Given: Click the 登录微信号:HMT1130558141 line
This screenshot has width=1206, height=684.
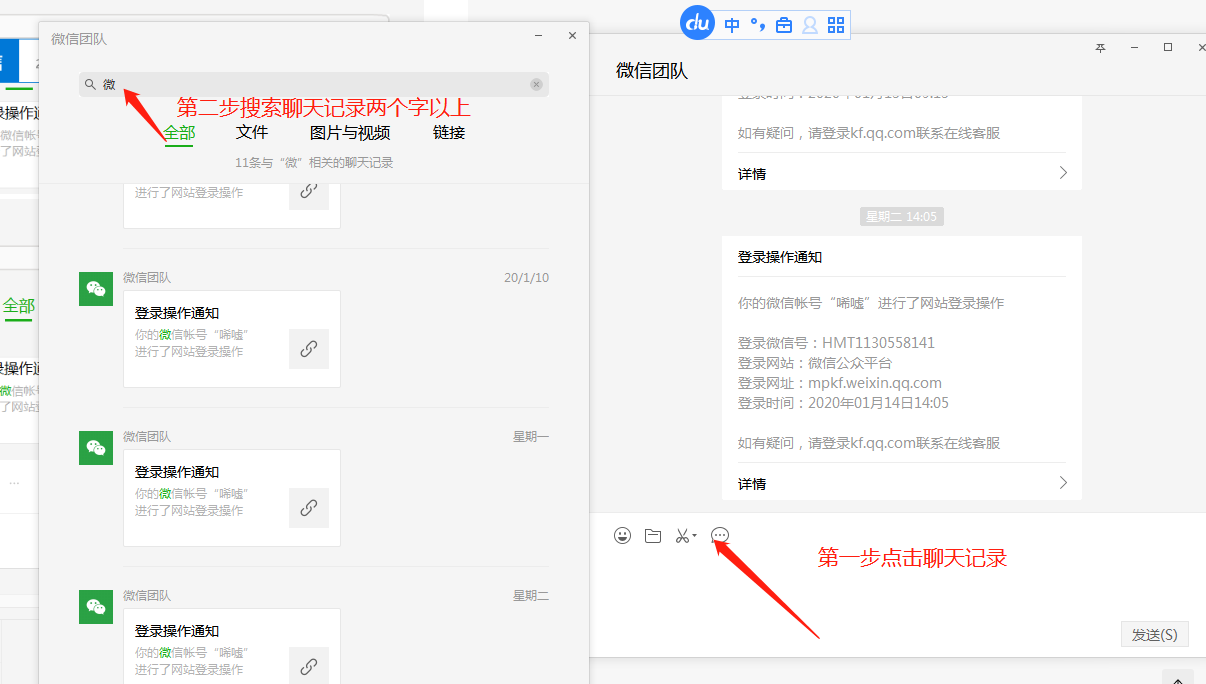Looking at the screenshot, I should 836,343.
